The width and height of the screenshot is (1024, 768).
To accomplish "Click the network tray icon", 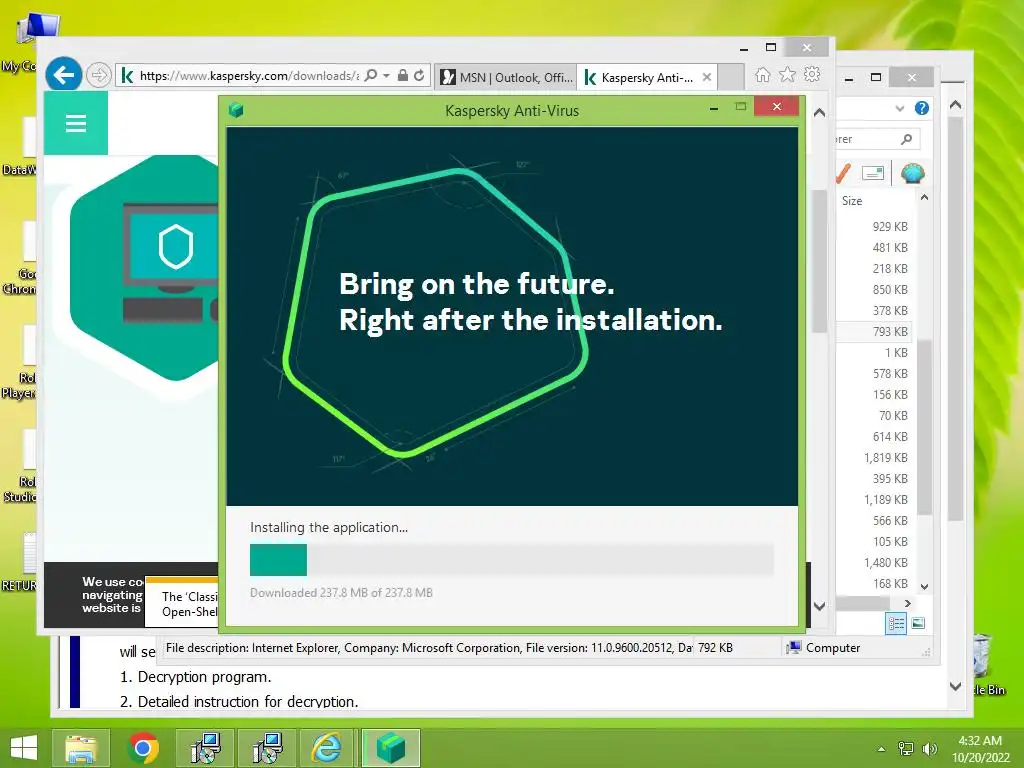I will point(906,749).
